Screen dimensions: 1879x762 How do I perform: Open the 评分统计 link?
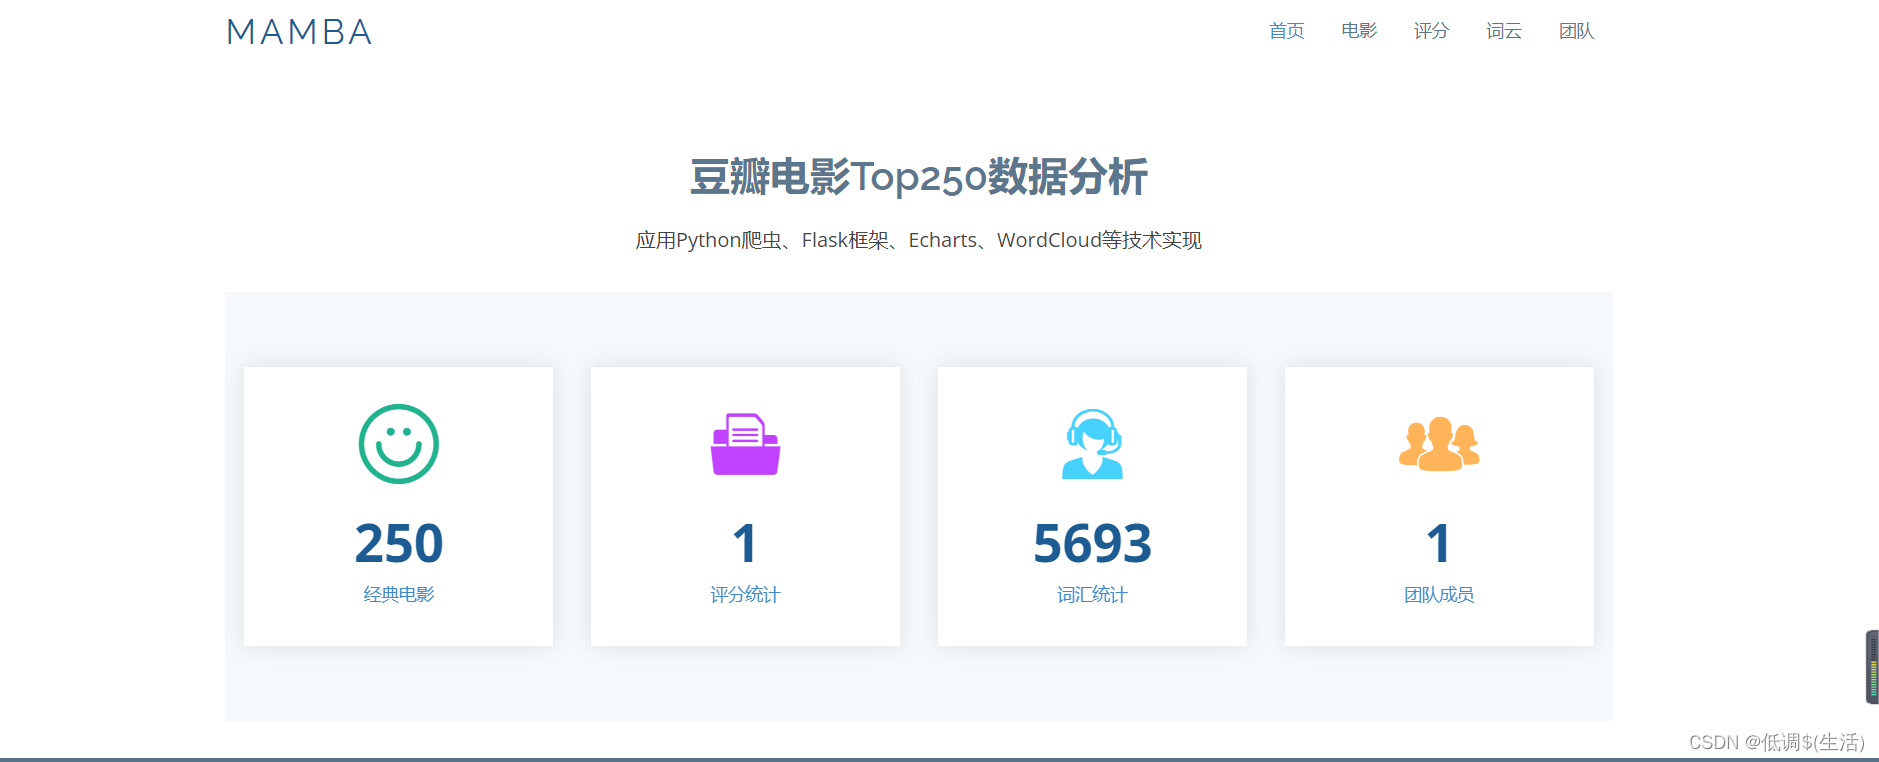pos(745,594)
